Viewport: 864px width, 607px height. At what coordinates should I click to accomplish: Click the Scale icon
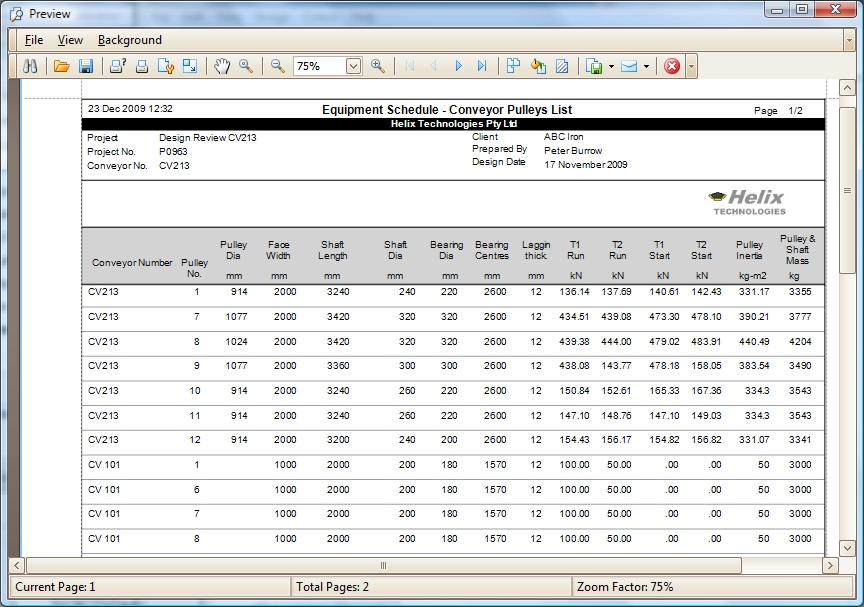coord(190,66)
